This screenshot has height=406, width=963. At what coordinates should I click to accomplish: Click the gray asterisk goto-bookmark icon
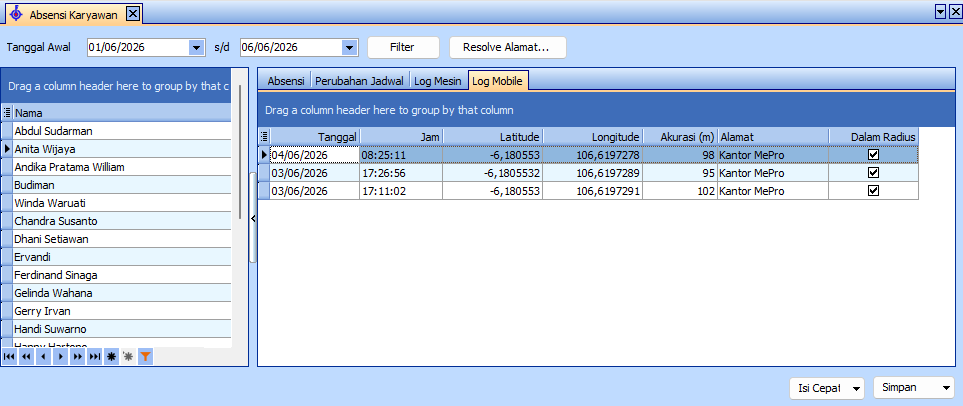pos(128,356)
